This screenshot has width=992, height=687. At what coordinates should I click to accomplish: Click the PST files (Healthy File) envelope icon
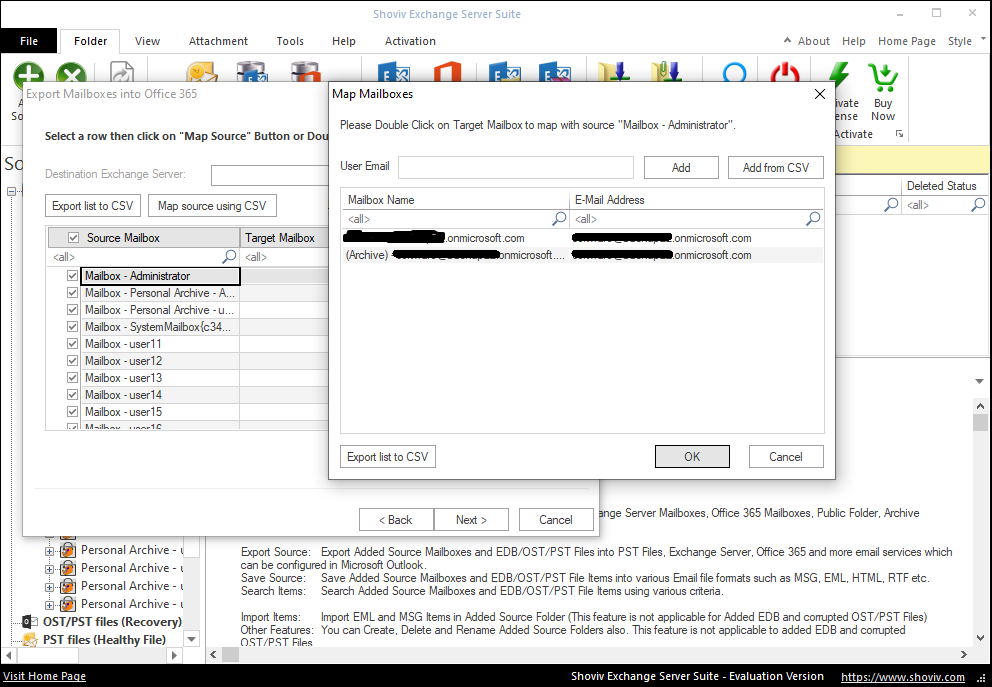coord(30,640)
